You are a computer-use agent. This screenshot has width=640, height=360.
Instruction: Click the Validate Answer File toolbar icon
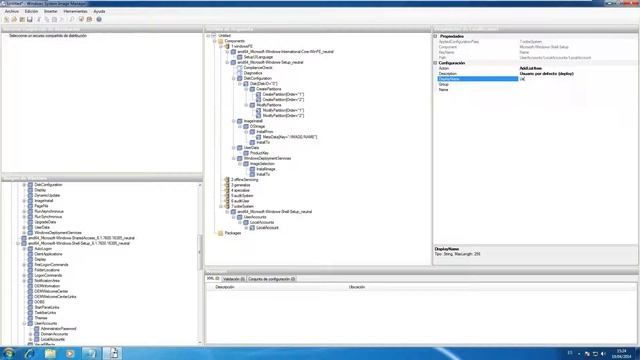[81, 20]
